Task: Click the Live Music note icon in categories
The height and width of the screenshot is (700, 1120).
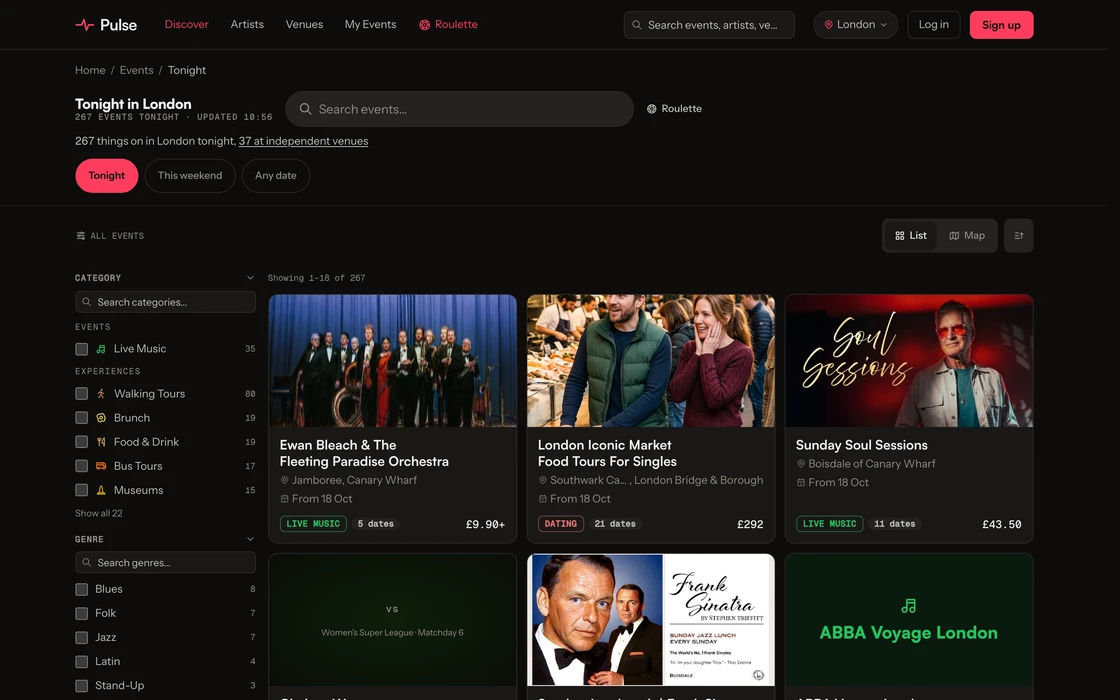Action: pos(101,349)
